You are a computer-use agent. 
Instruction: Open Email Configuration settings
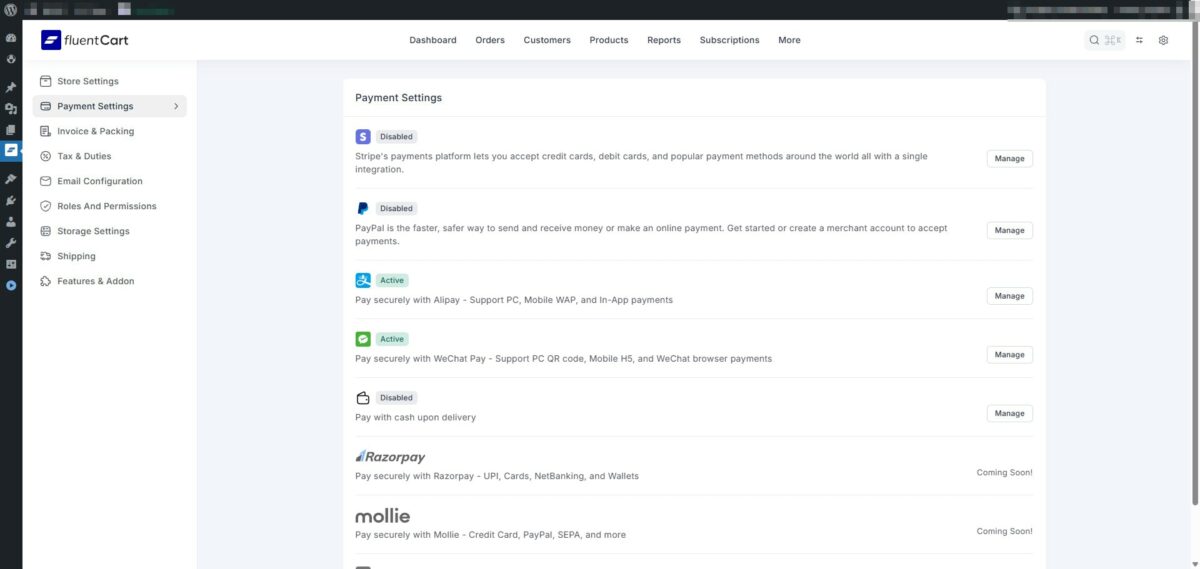coord(99,181)
